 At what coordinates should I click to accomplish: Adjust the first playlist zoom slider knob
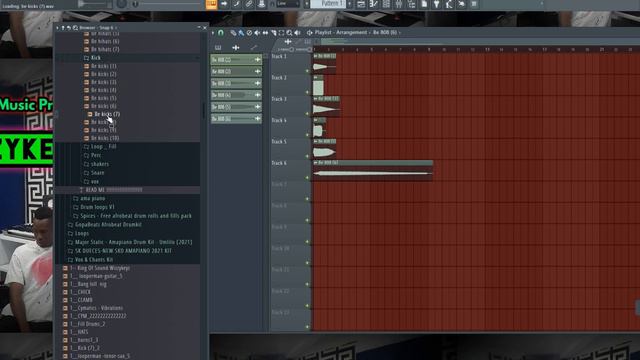pos(291,49)
